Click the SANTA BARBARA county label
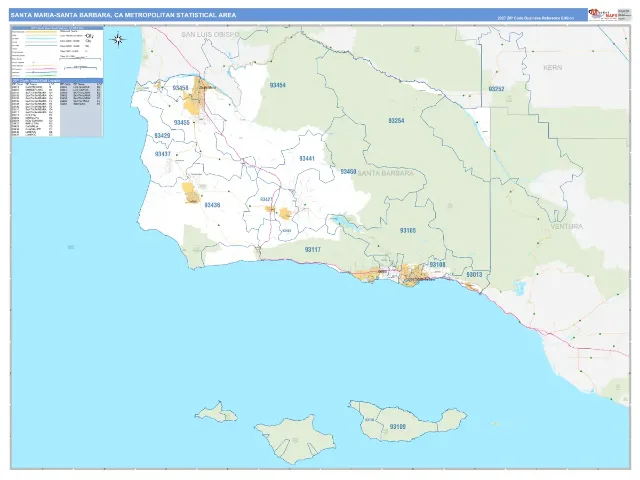640x480 pixels. pyautogui.click(x=386, y=173)
